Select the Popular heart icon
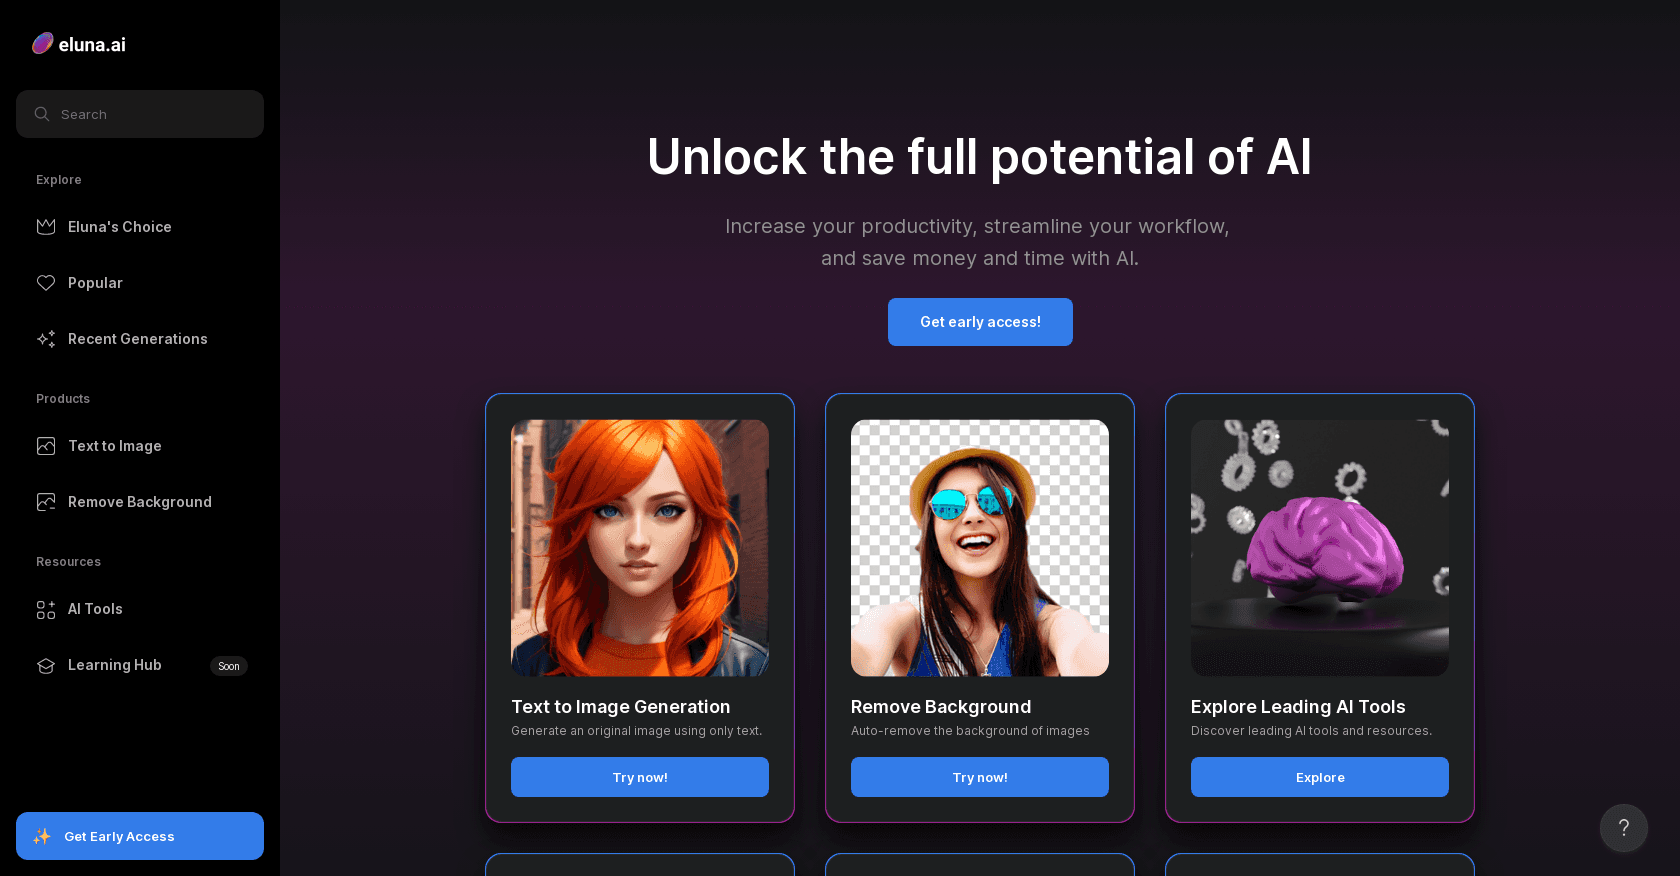 pos(46,283)
